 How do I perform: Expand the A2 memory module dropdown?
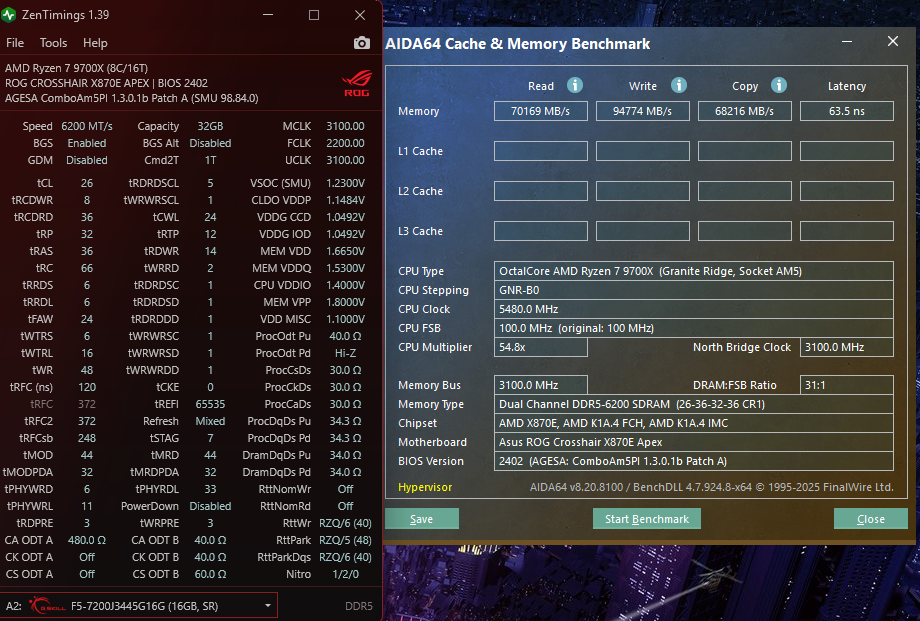(268, 605)
